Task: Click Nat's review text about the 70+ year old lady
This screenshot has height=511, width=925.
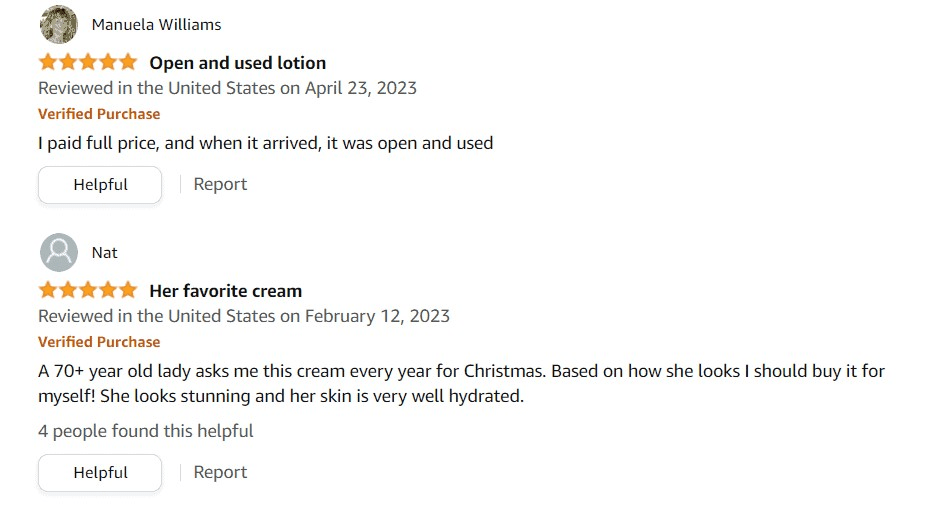Action: (x=461, y=384)
